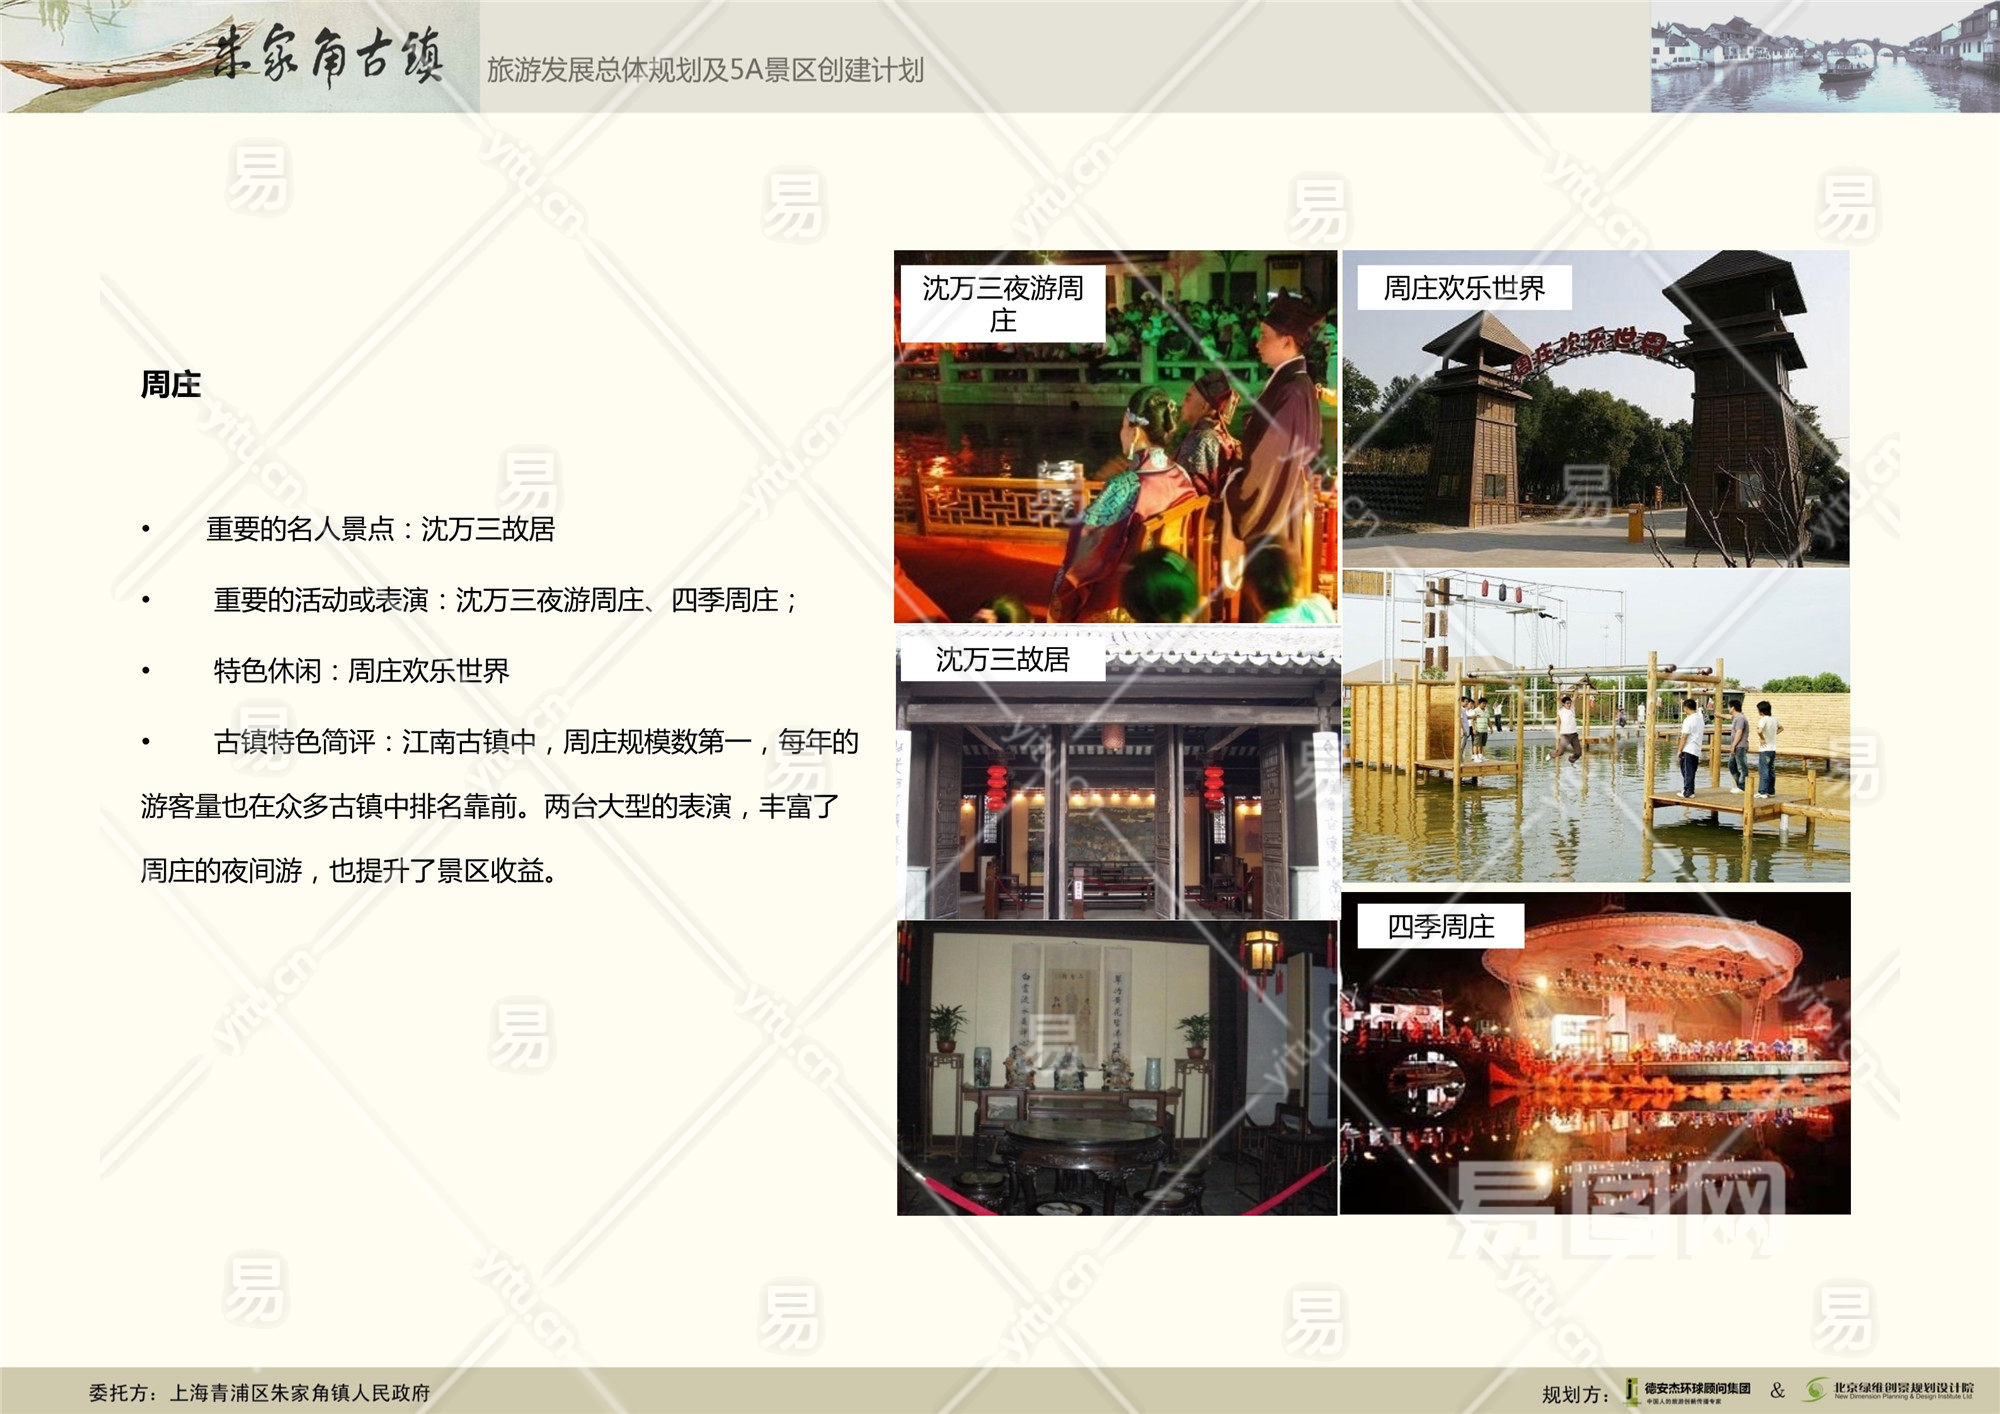Image resolution: width=2000 pixels, height=1414 pixels.
Task: Select the 四季周庄 photo label
Action: [x=1440, y=926]
